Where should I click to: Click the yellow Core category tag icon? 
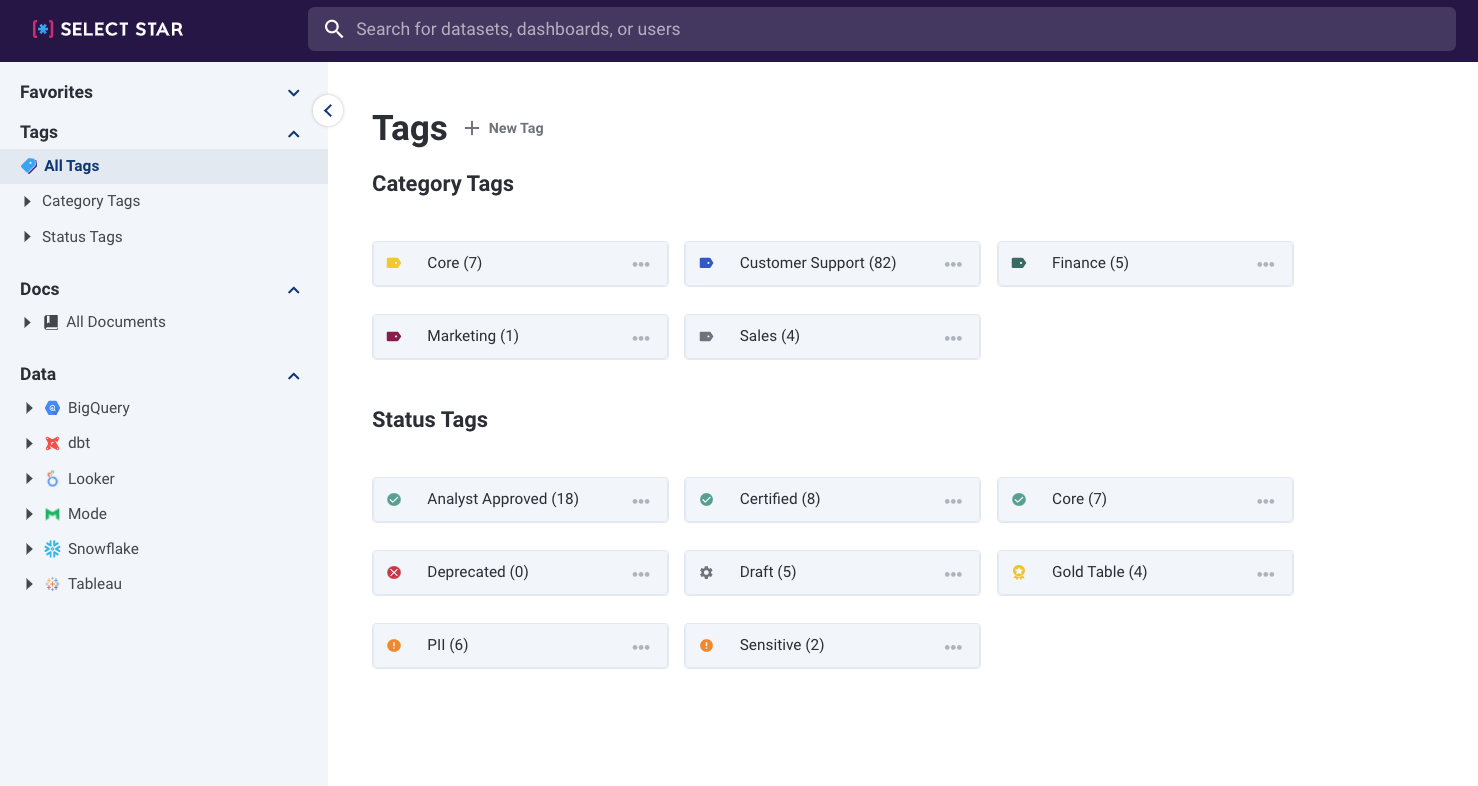click(x=394, y=263)
